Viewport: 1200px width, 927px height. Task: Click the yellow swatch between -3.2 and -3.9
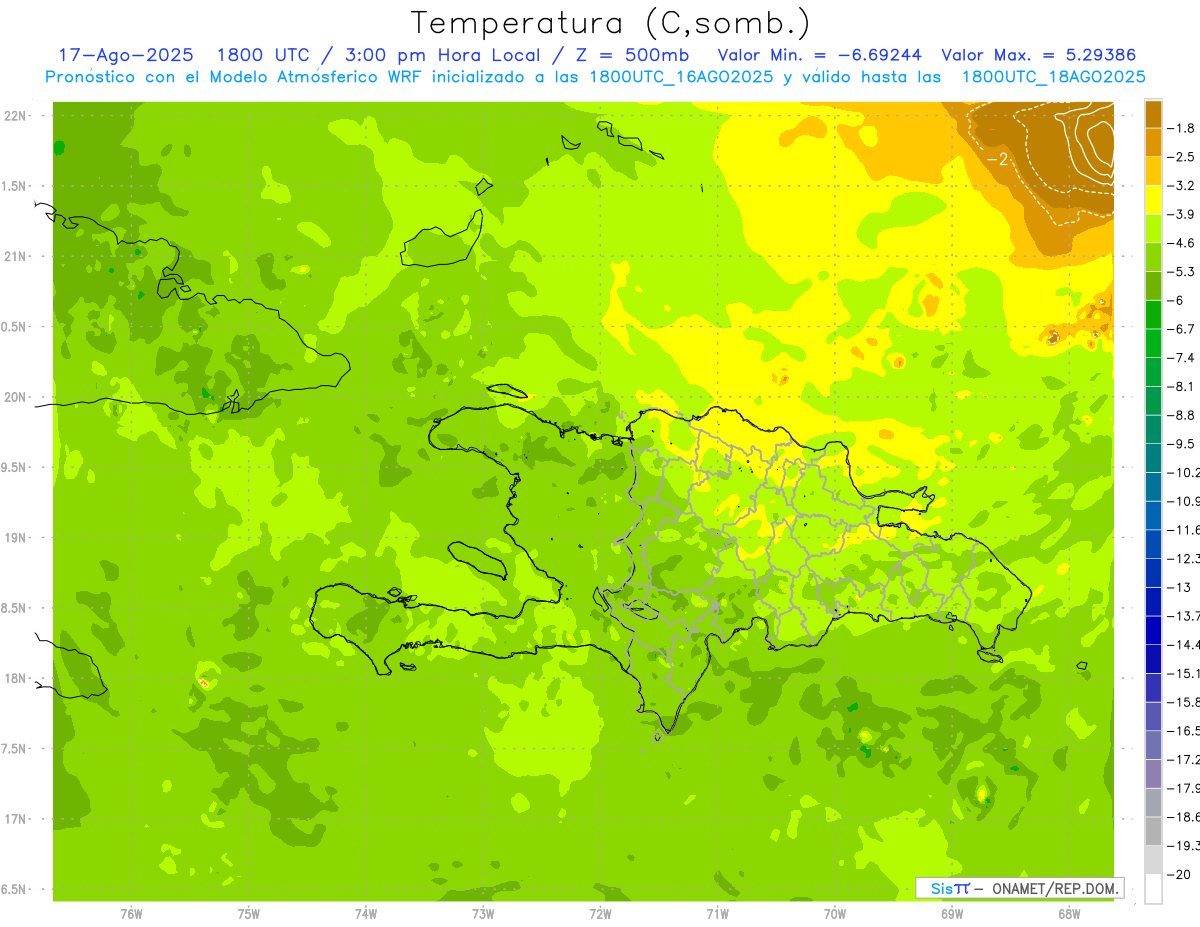[x=1153, y=200]
